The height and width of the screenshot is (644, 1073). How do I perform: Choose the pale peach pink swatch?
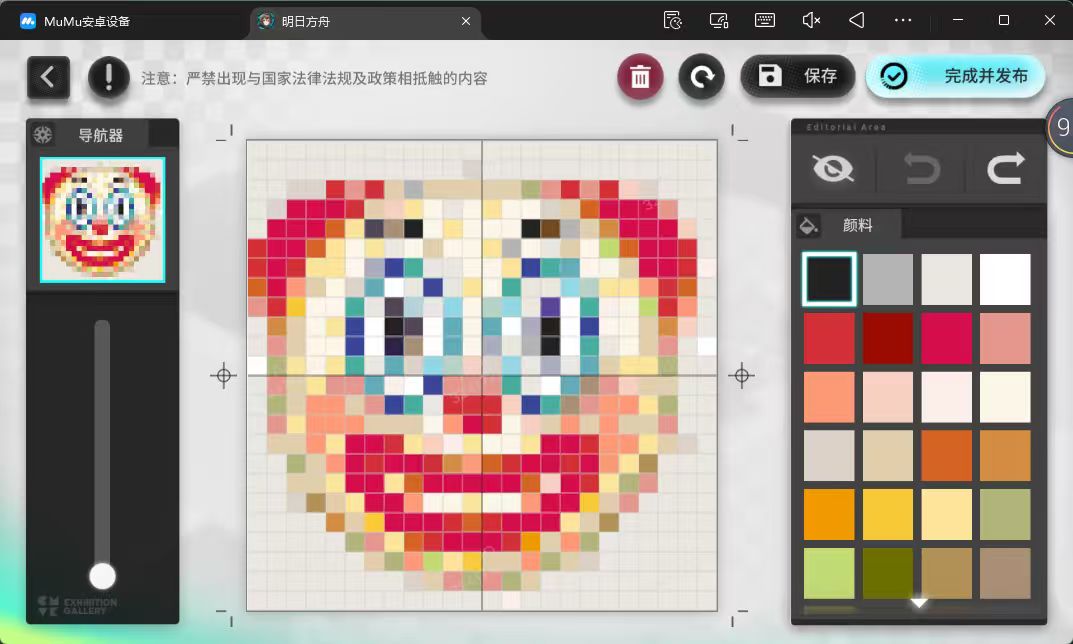[888, 397]
